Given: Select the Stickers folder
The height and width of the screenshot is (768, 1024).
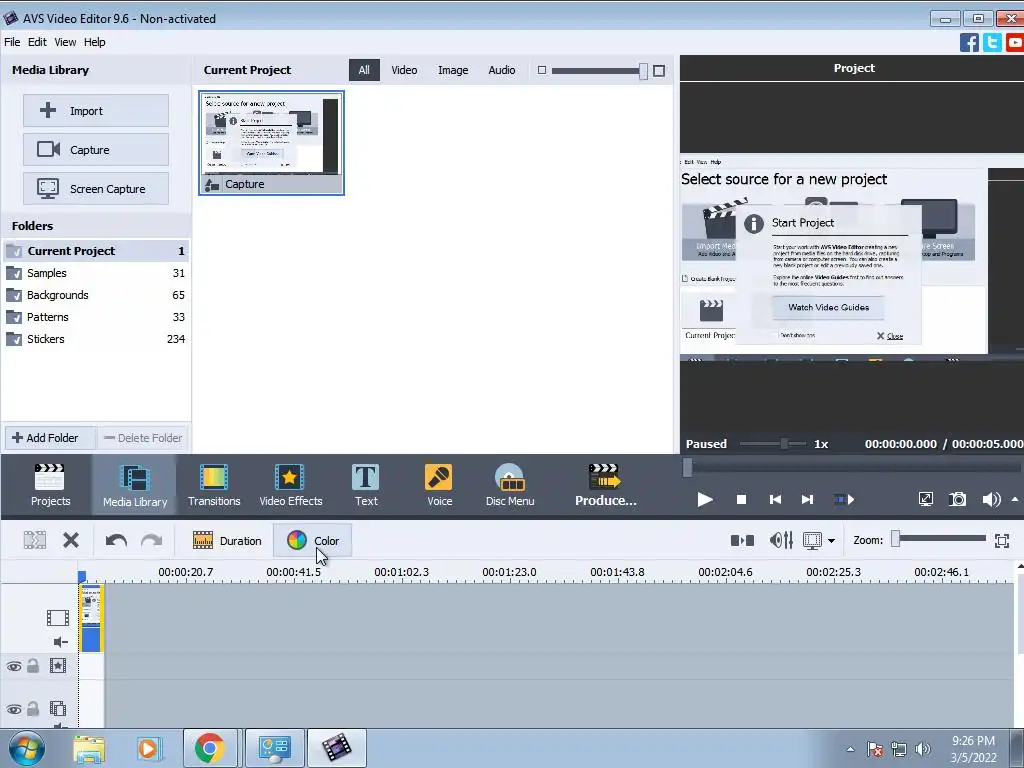Looking at the screenshot, I should pyautogui.click(x=95, y=339).
